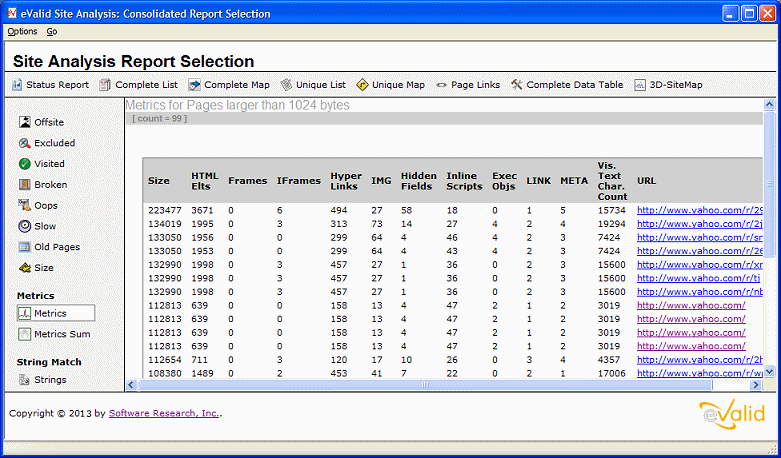The width and height of the screenshot is (781, 458).
Task: Click the size value 112654
Action: coord(165,359)
